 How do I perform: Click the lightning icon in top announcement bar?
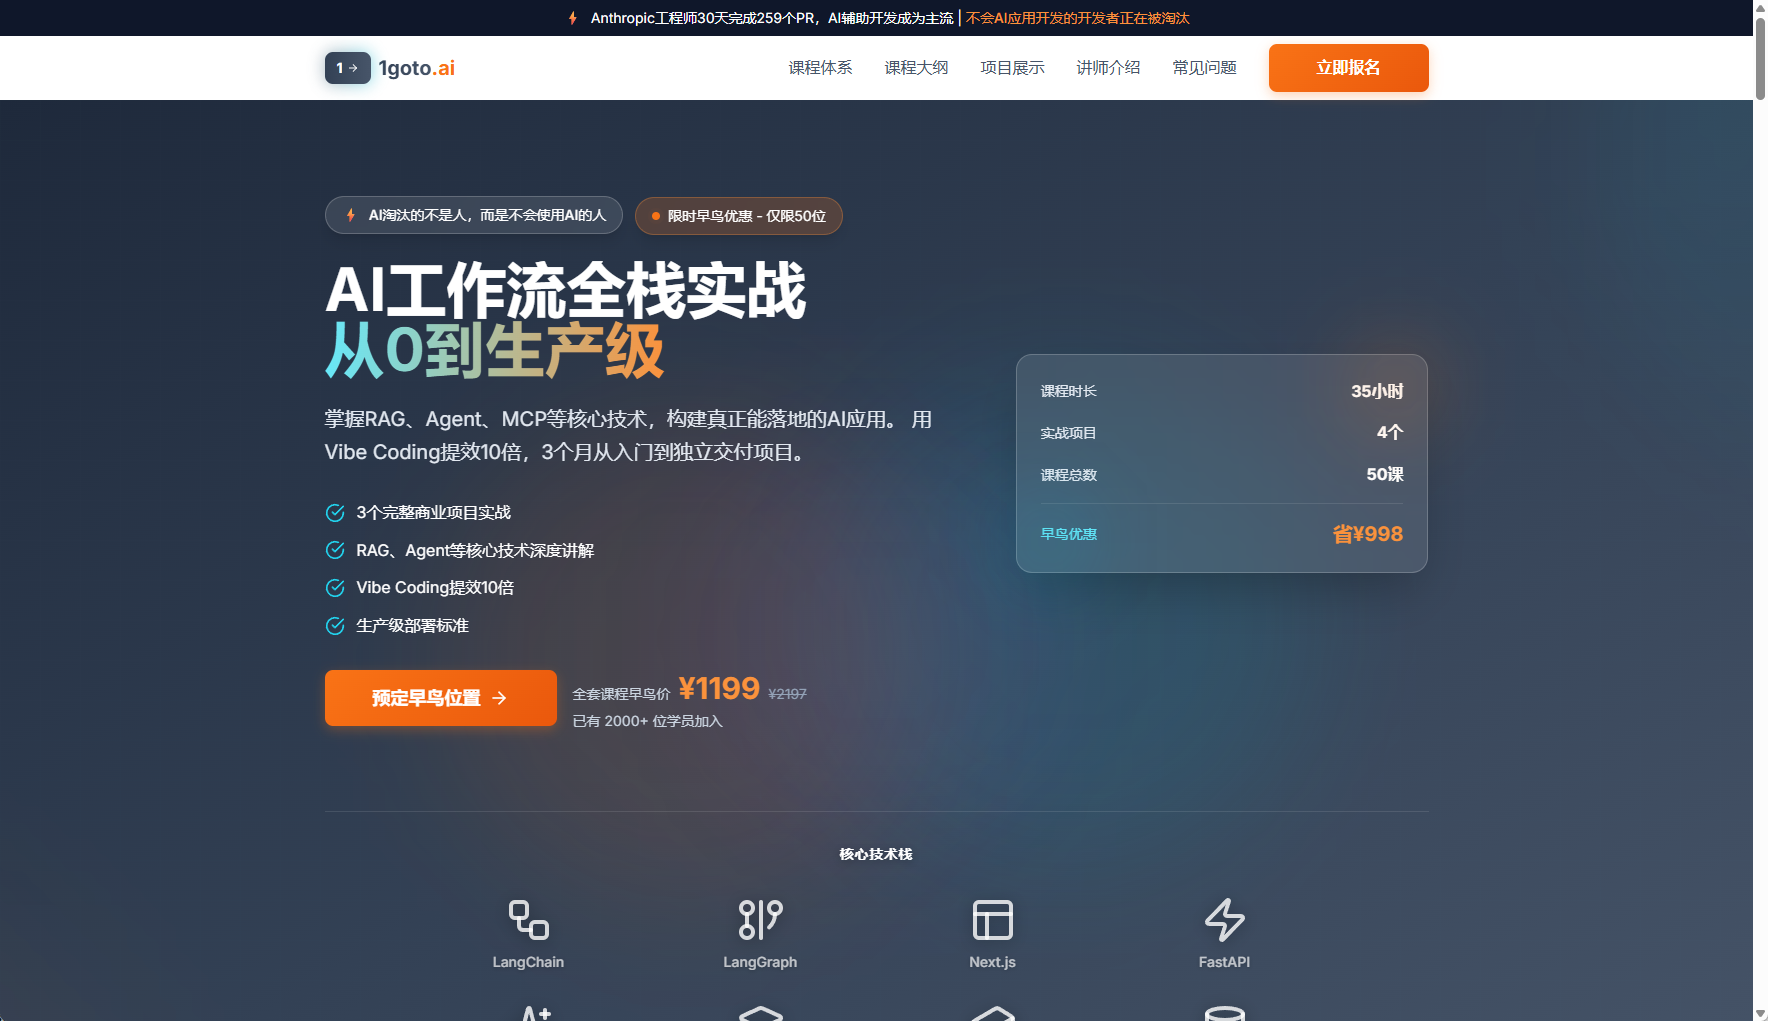(573, 18)
